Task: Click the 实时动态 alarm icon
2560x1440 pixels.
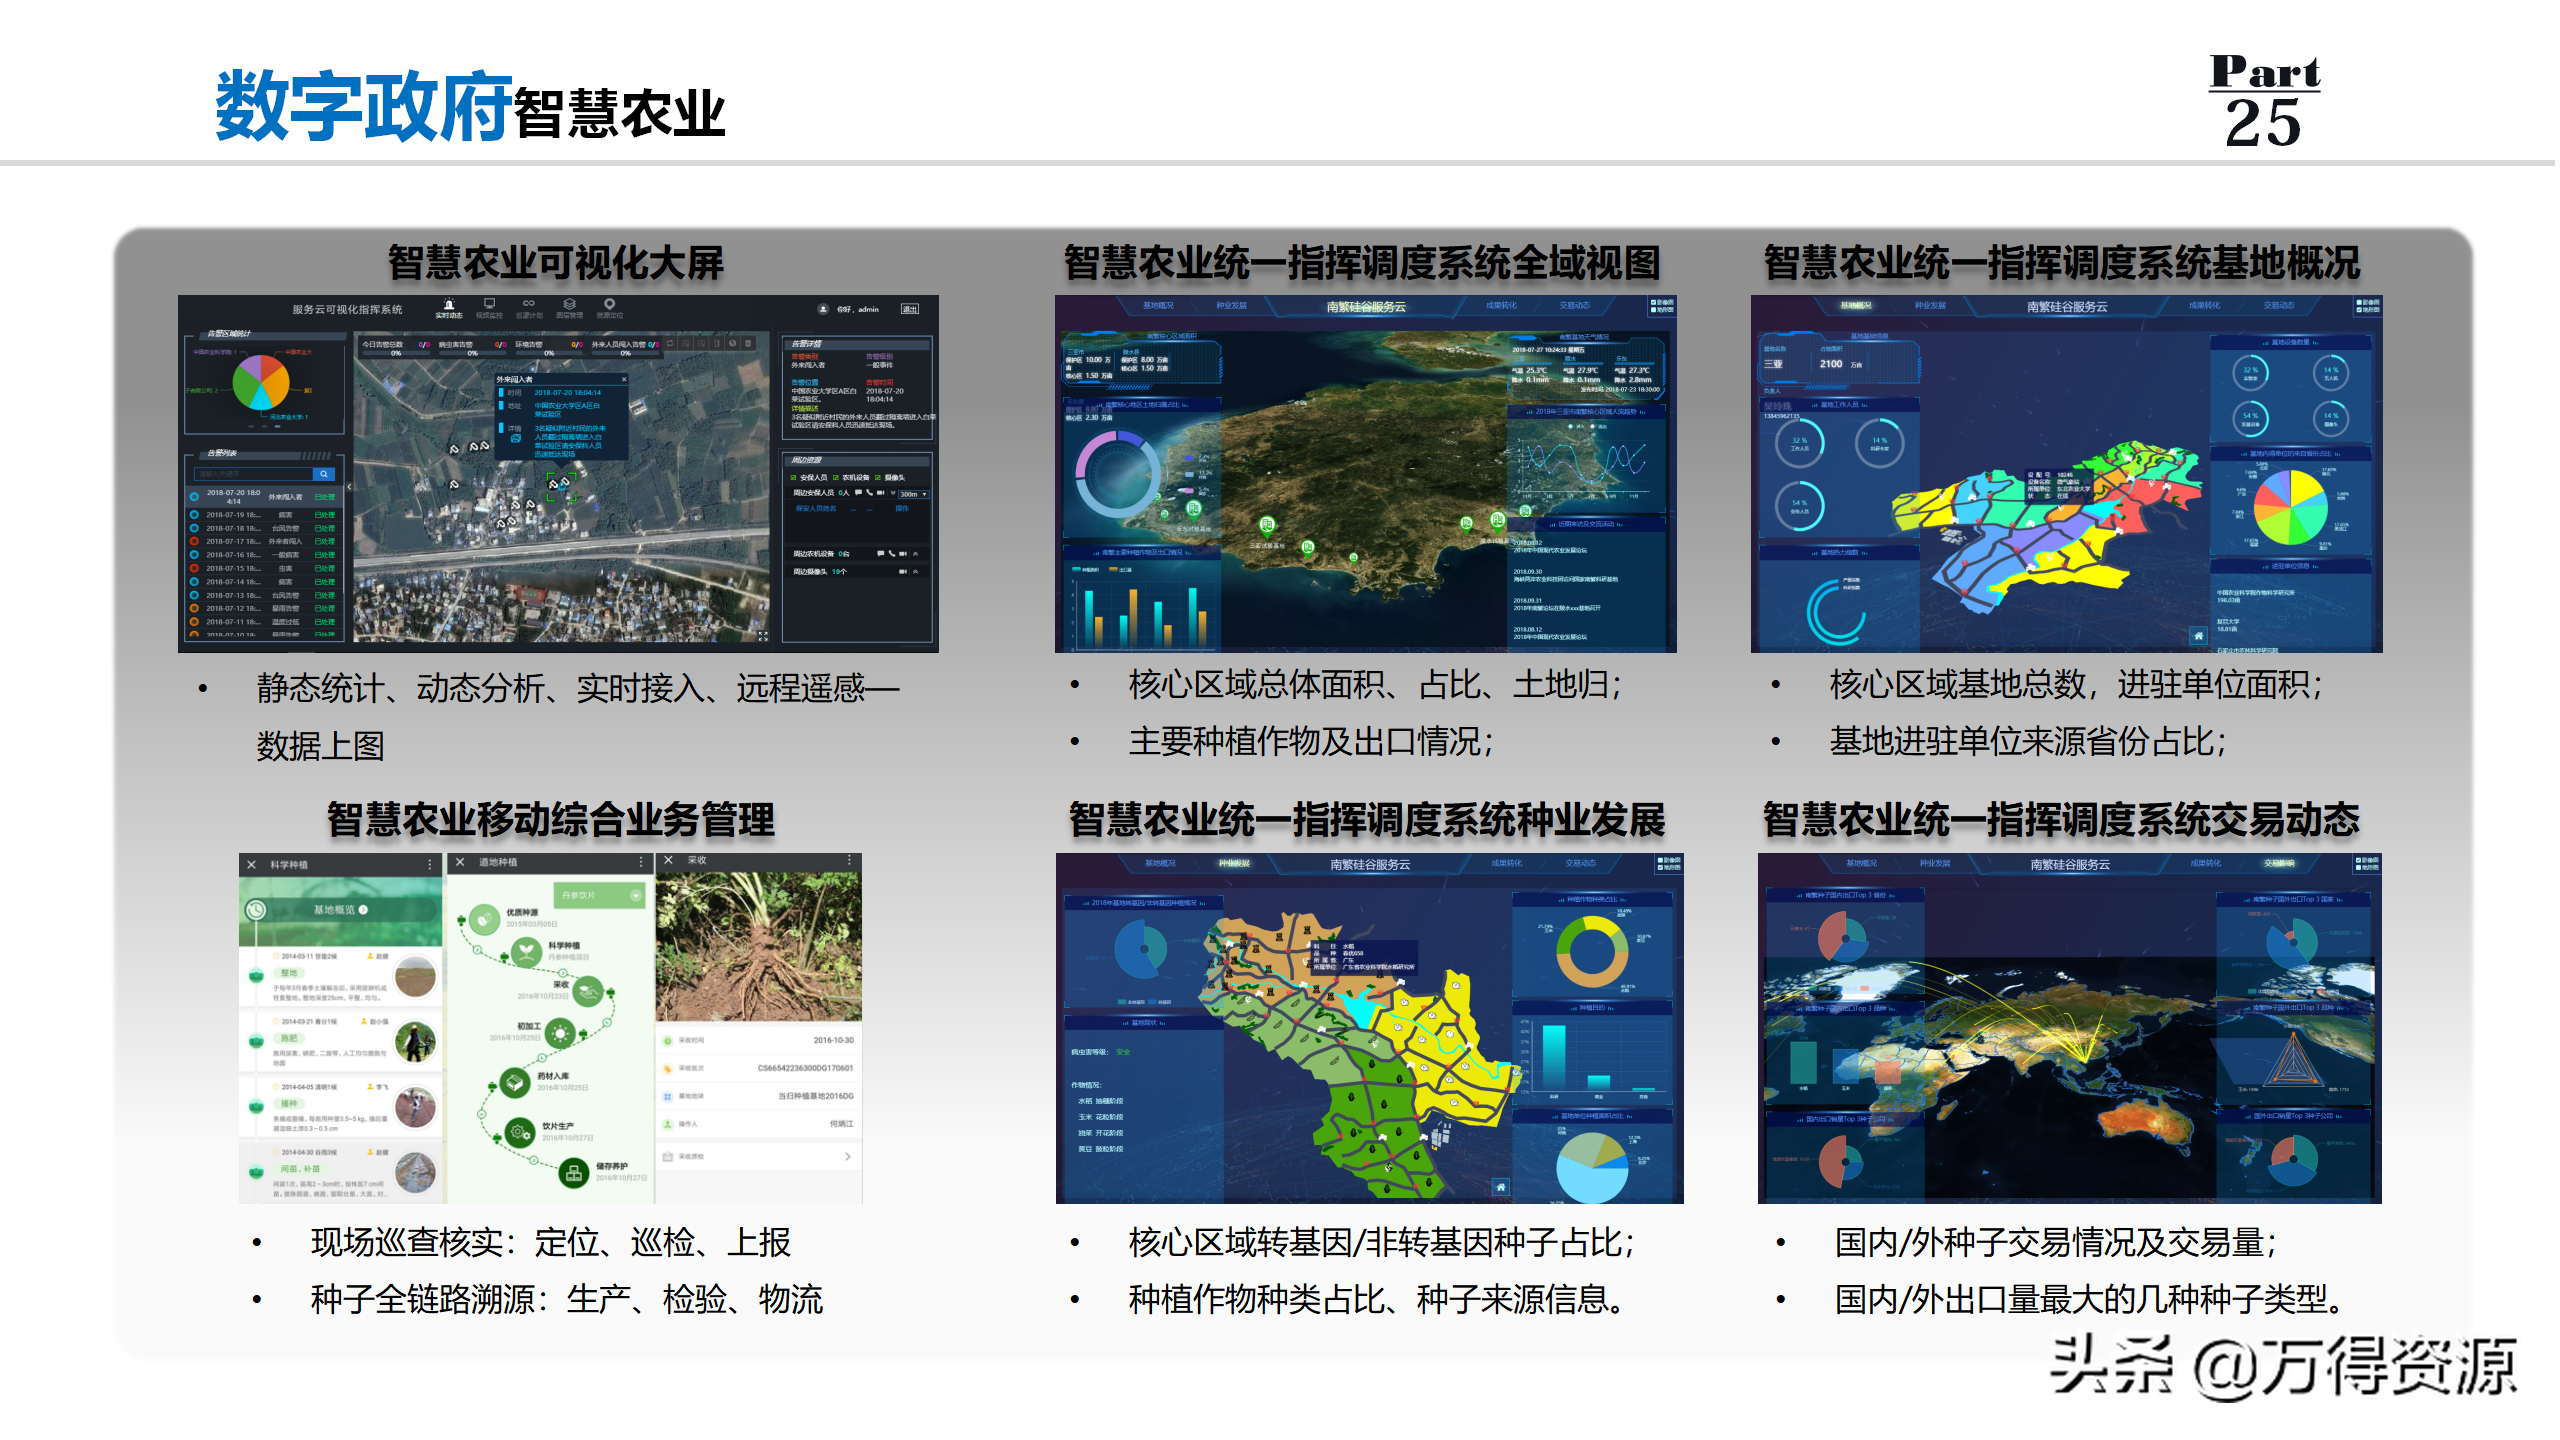Action: pos(449,305)
